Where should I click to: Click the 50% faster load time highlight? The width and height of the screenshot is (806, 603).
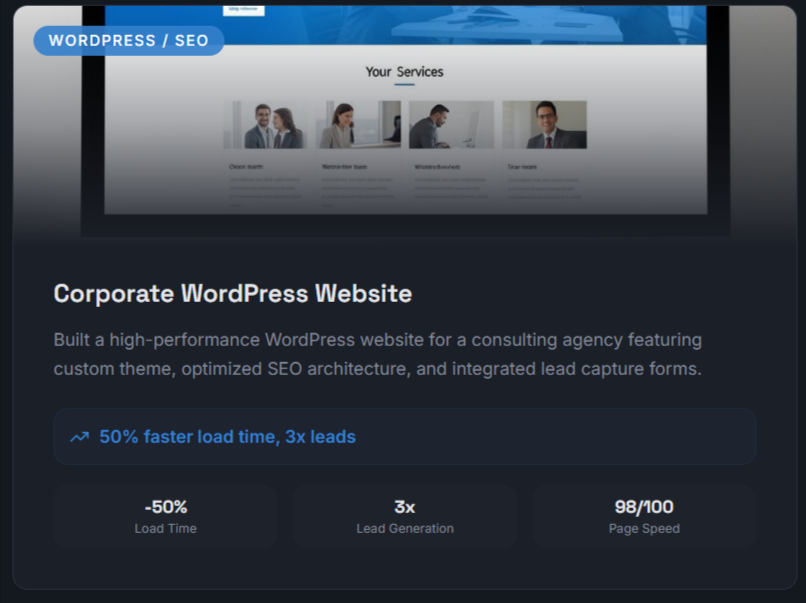coord(227,437)
